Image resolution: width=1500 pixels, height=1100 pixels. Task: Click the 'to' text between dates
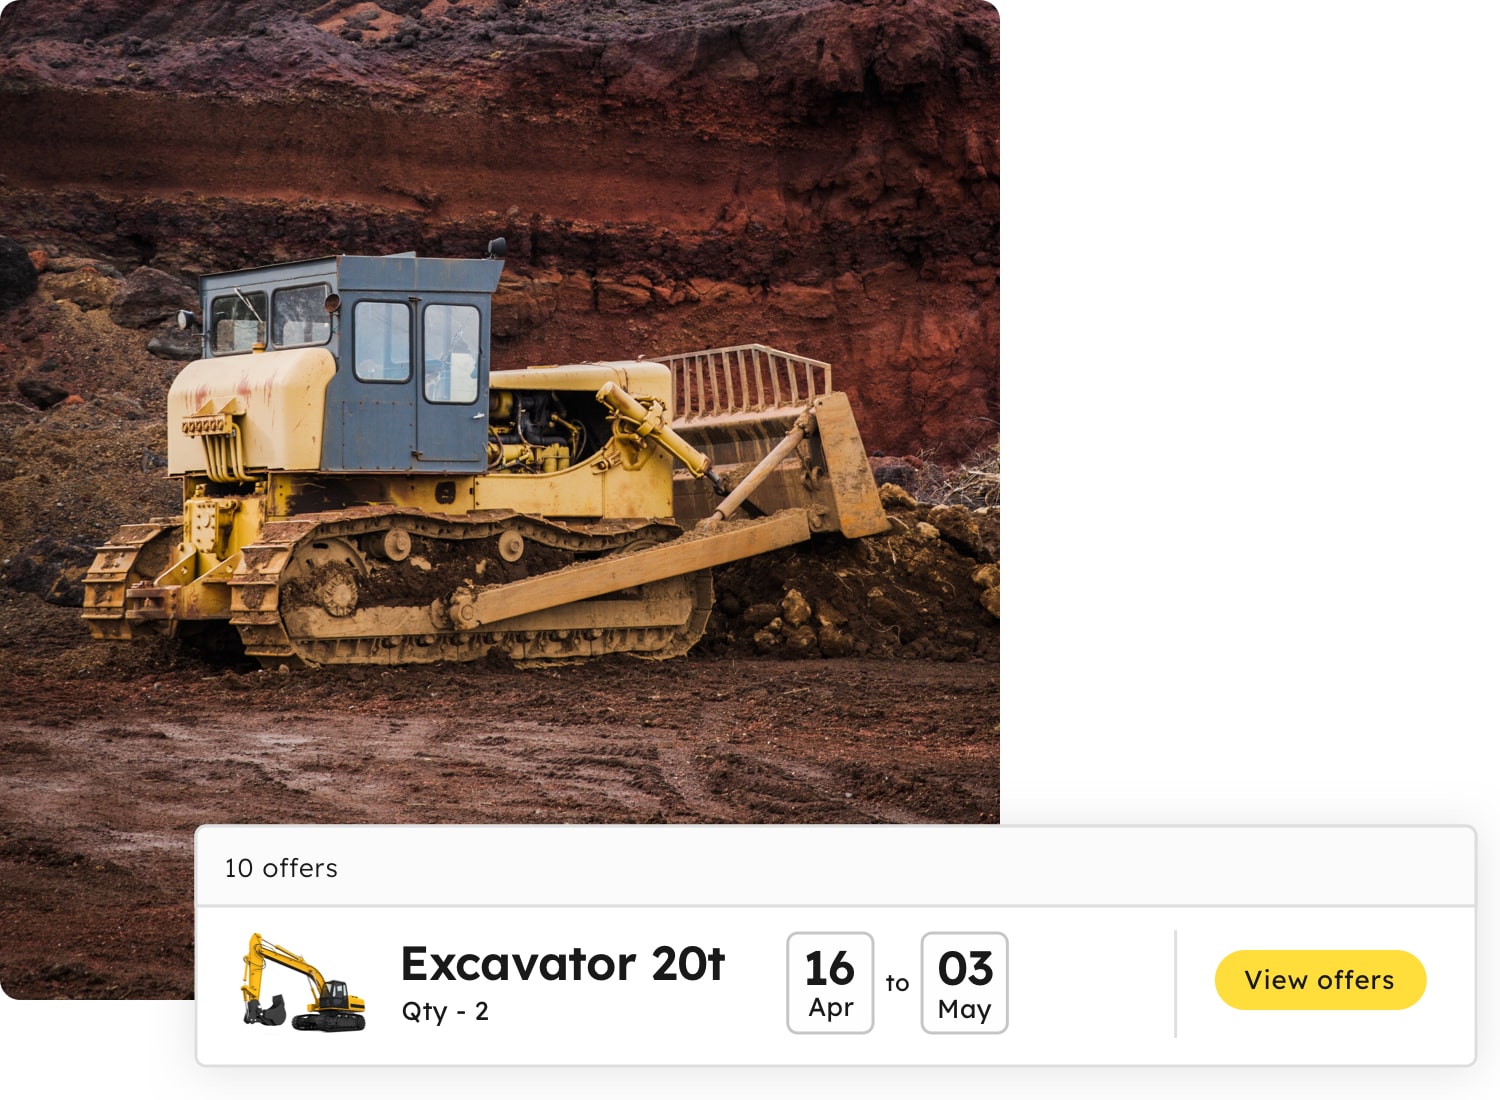[897, 983]
